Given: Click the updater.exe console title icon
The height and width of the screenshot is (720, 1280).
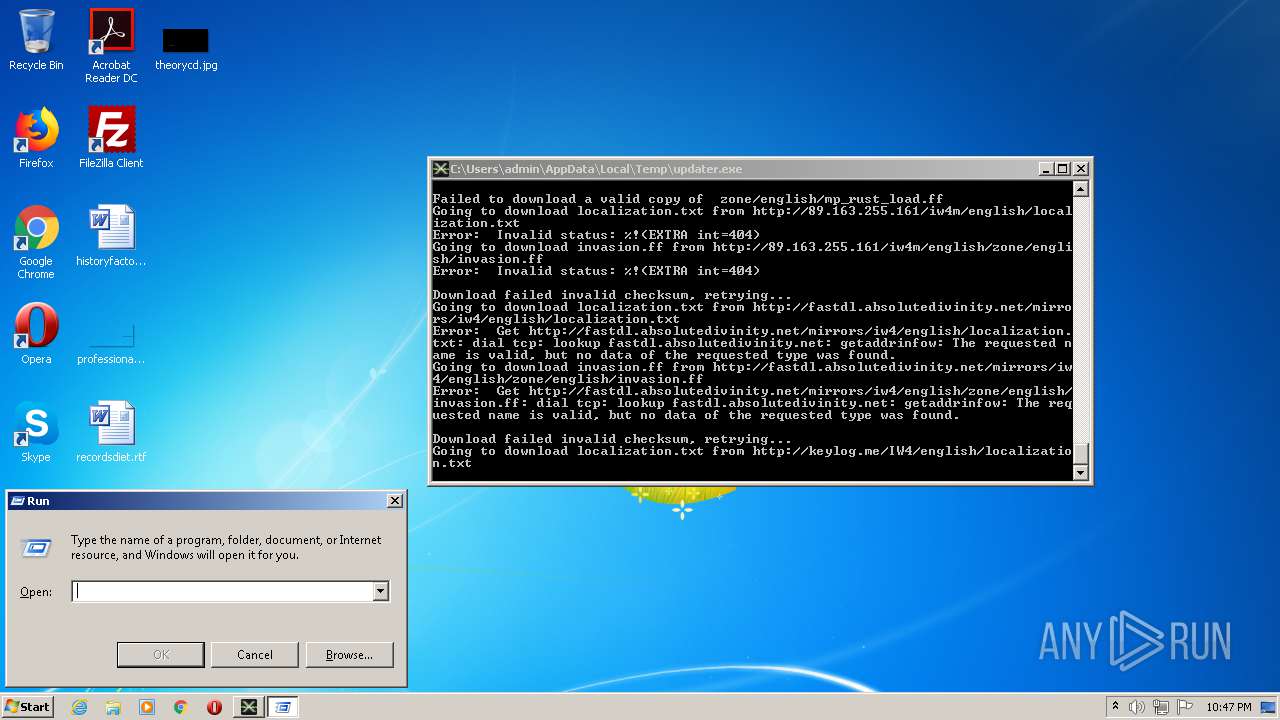Looking at the screenshot, I should [x=440, y=169].
